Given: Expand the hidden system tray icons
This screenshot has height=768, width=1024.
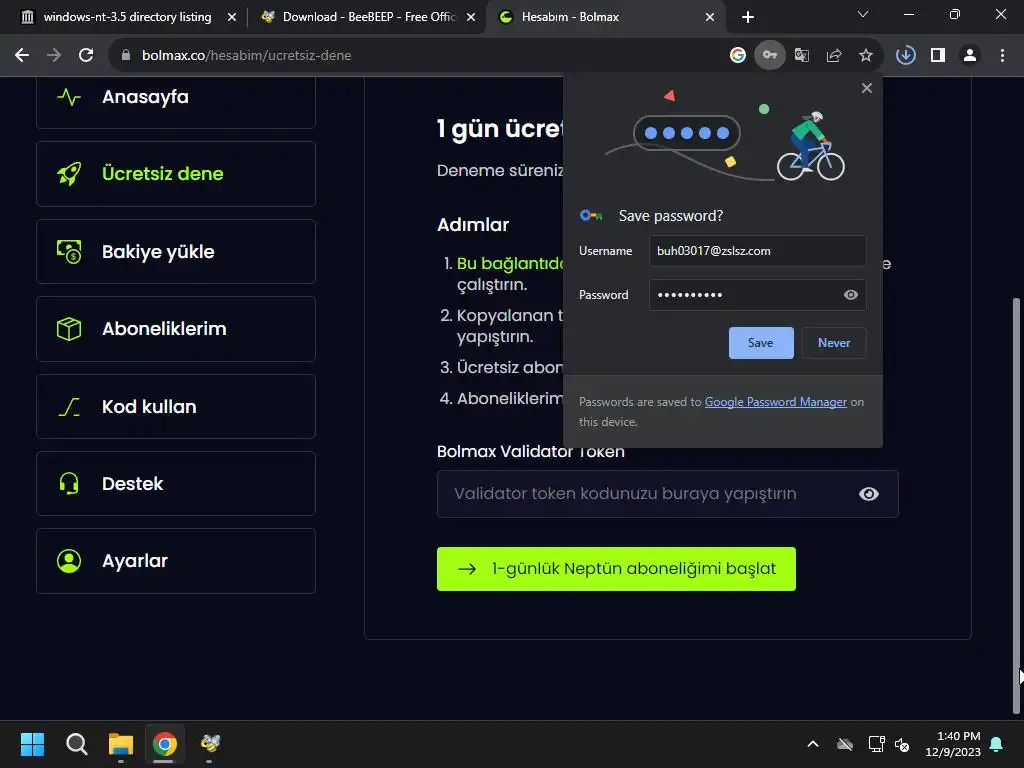Looking at the screenshot, I should point(813,744).
